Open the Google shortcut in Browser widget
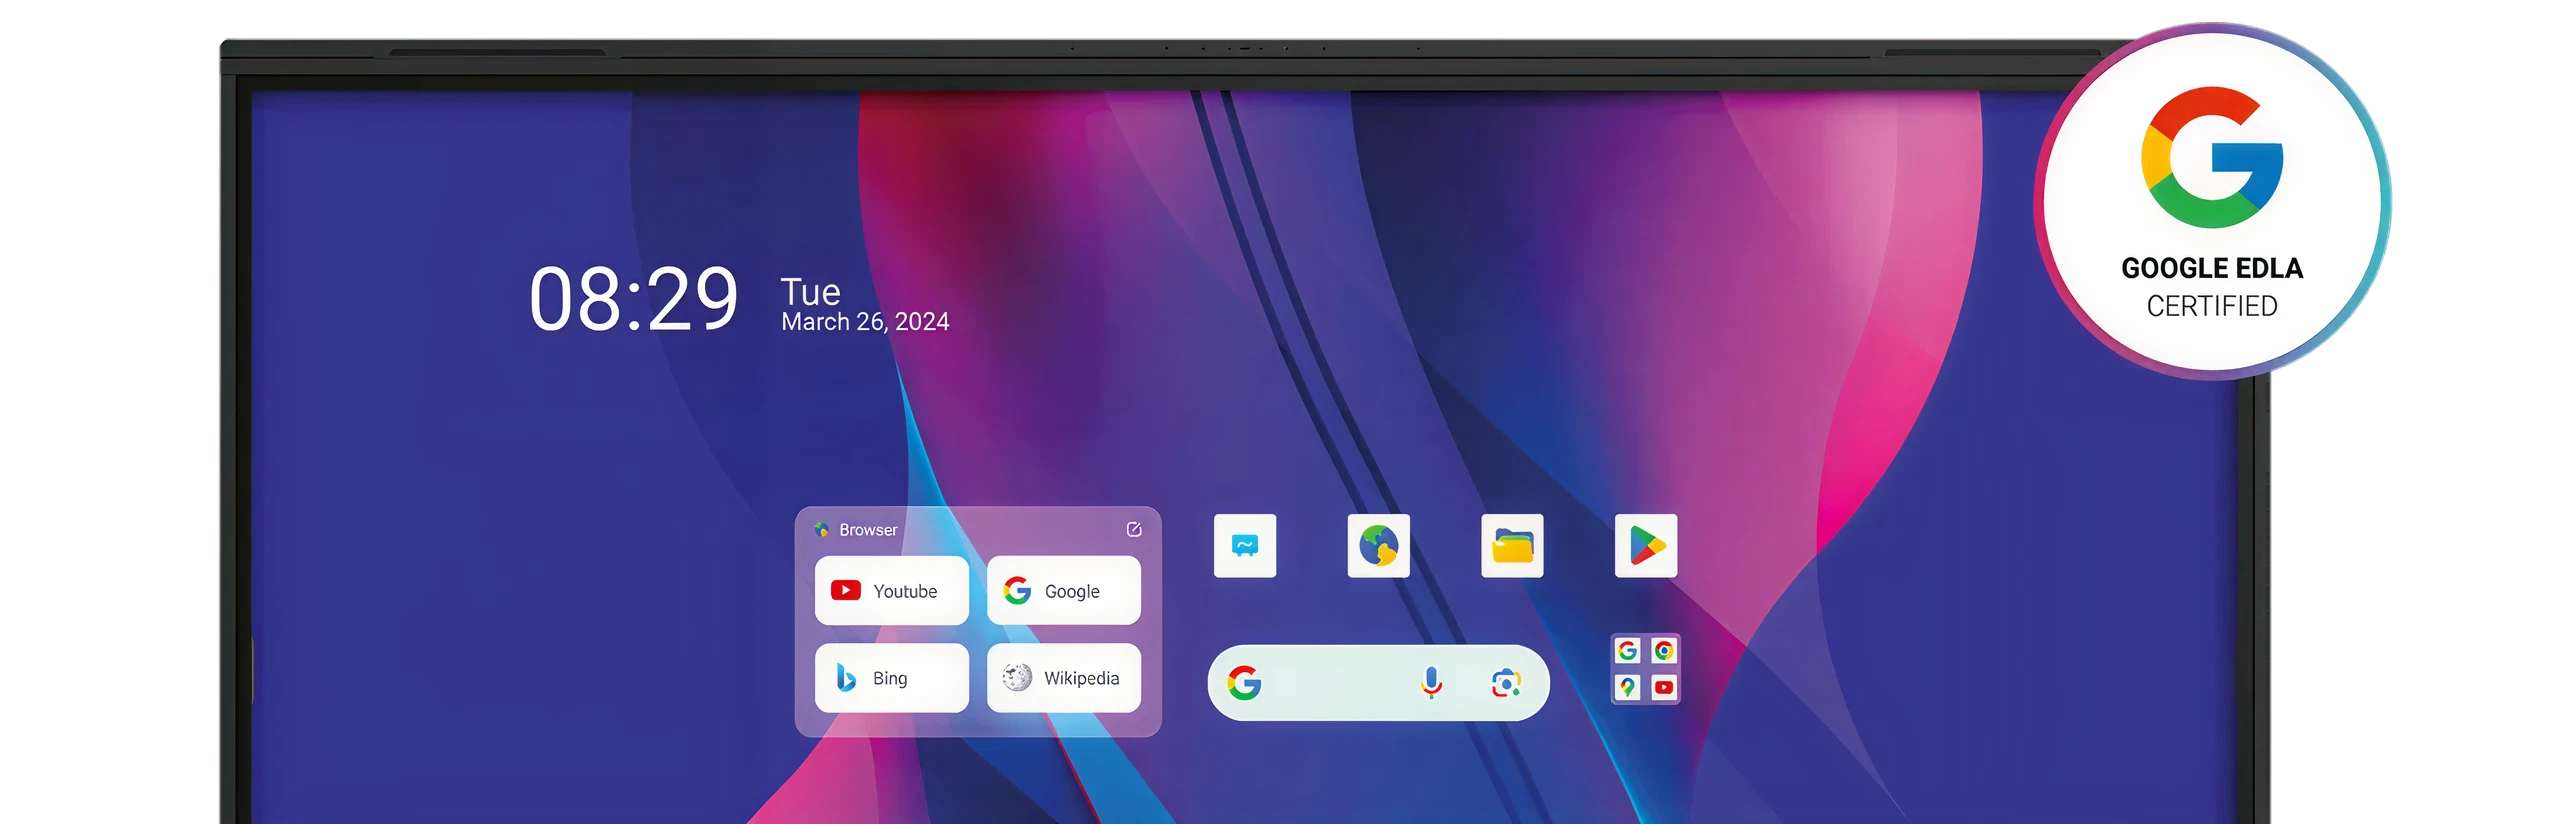This screenshot has height=824, width=2552. (1063, 590)
